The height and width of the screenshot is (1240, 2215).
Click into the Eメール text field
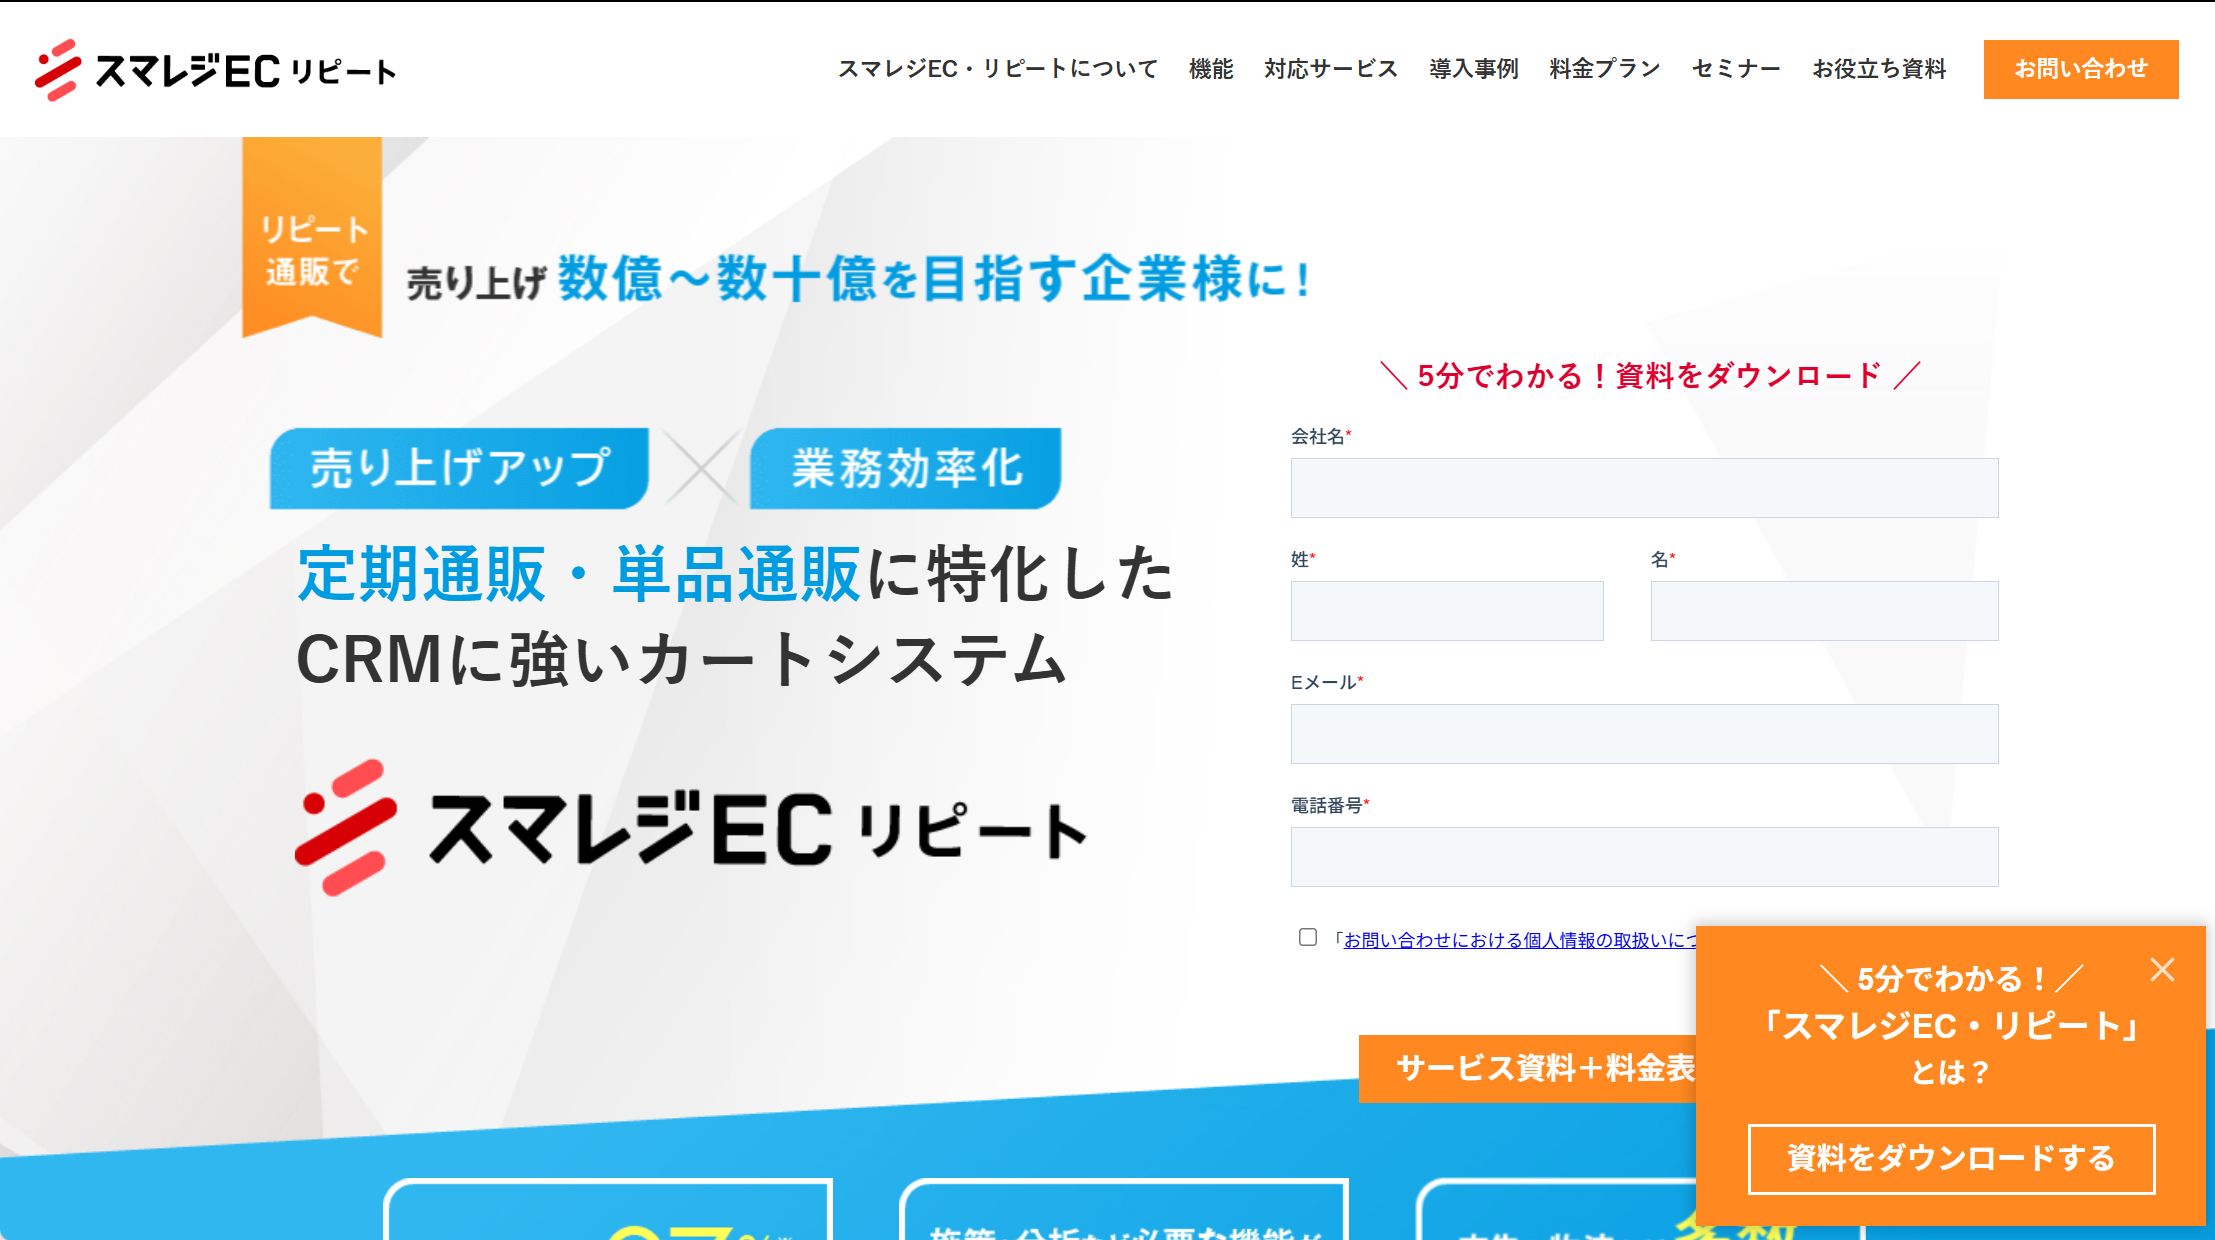coord(1644,734)
